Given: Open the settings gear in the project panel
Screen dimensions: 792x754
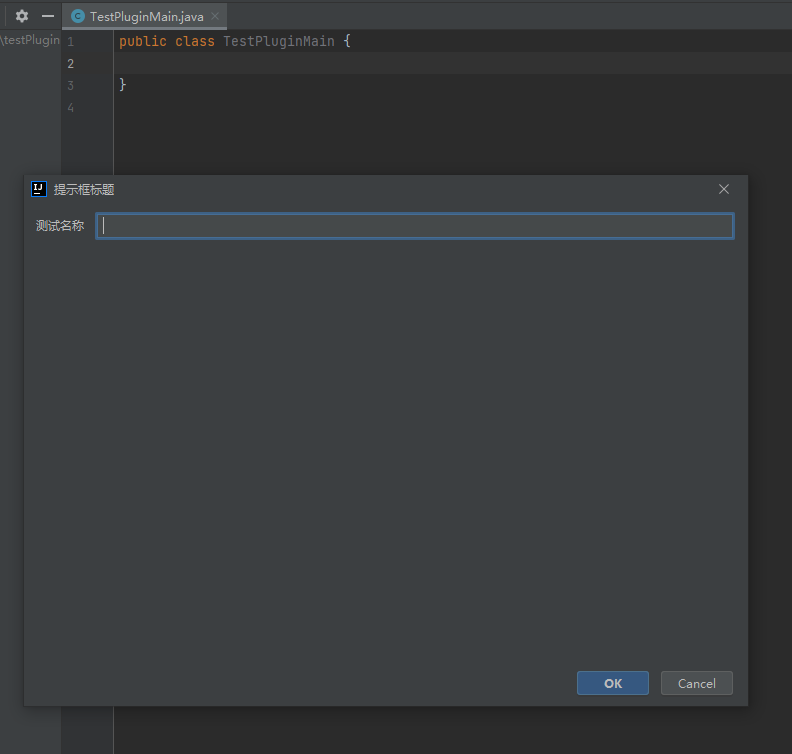Looking at the screenshot, I should [22, 16].
